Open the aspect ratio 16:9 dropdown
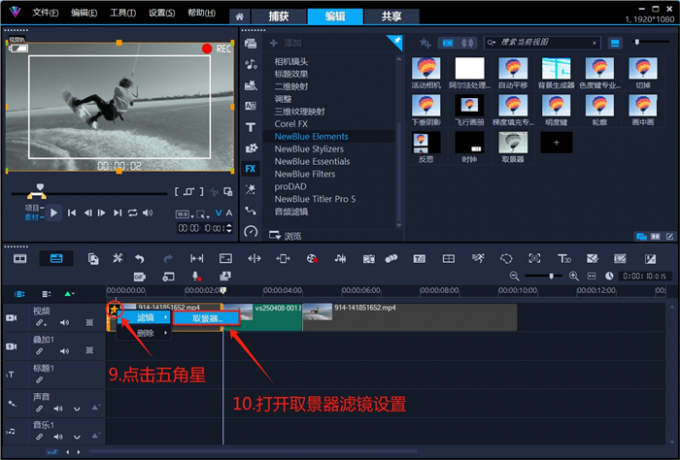This screenshot has height=460, width=680. [184, 214]
